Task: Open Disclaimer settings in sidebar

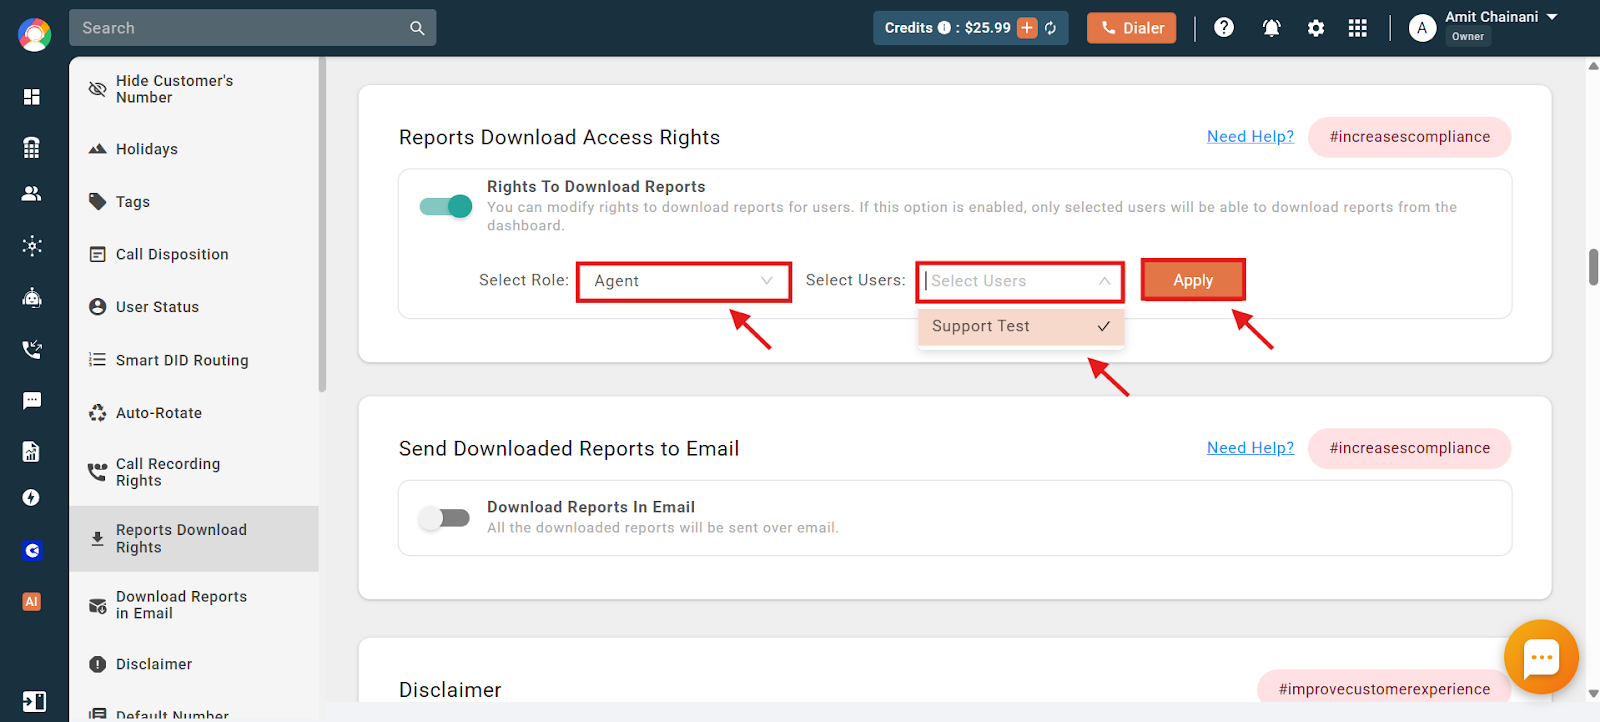Action: point(194,664)
